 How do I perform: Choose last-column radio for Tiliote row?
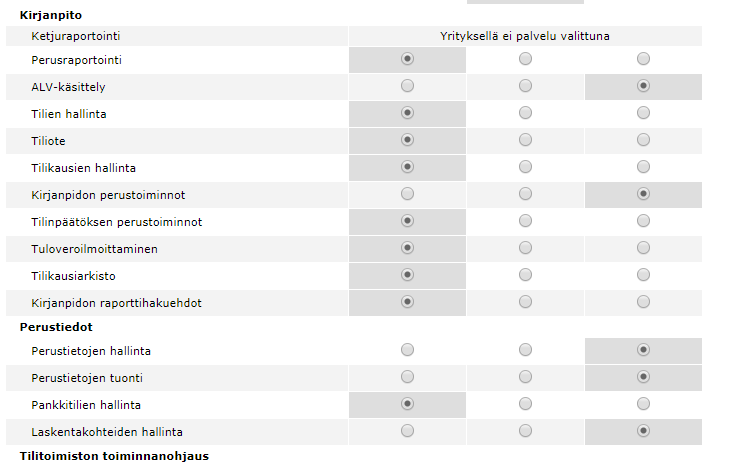pos(643,141)
